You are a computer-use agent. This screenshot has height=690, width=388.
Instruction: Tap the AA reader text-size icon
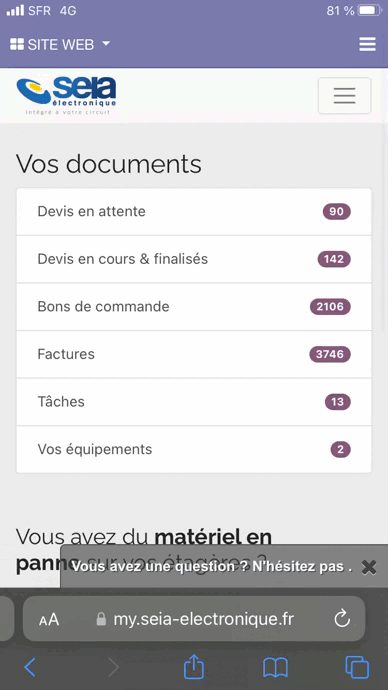(x=49, y=620)
